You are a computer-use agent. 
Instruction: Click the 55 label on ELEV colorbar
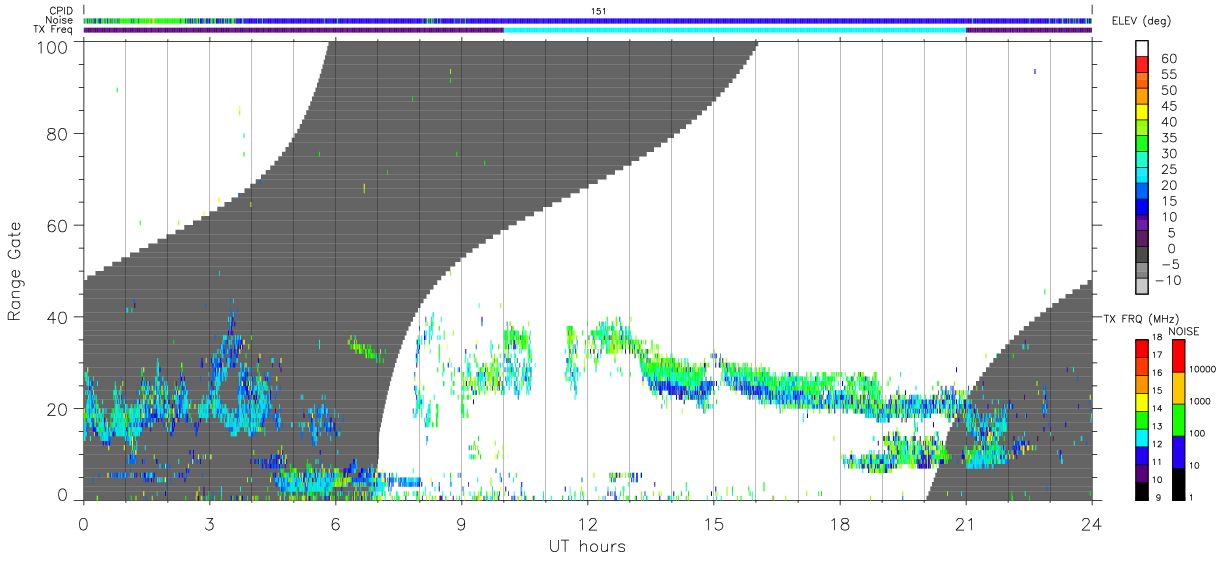[1168, 75]
